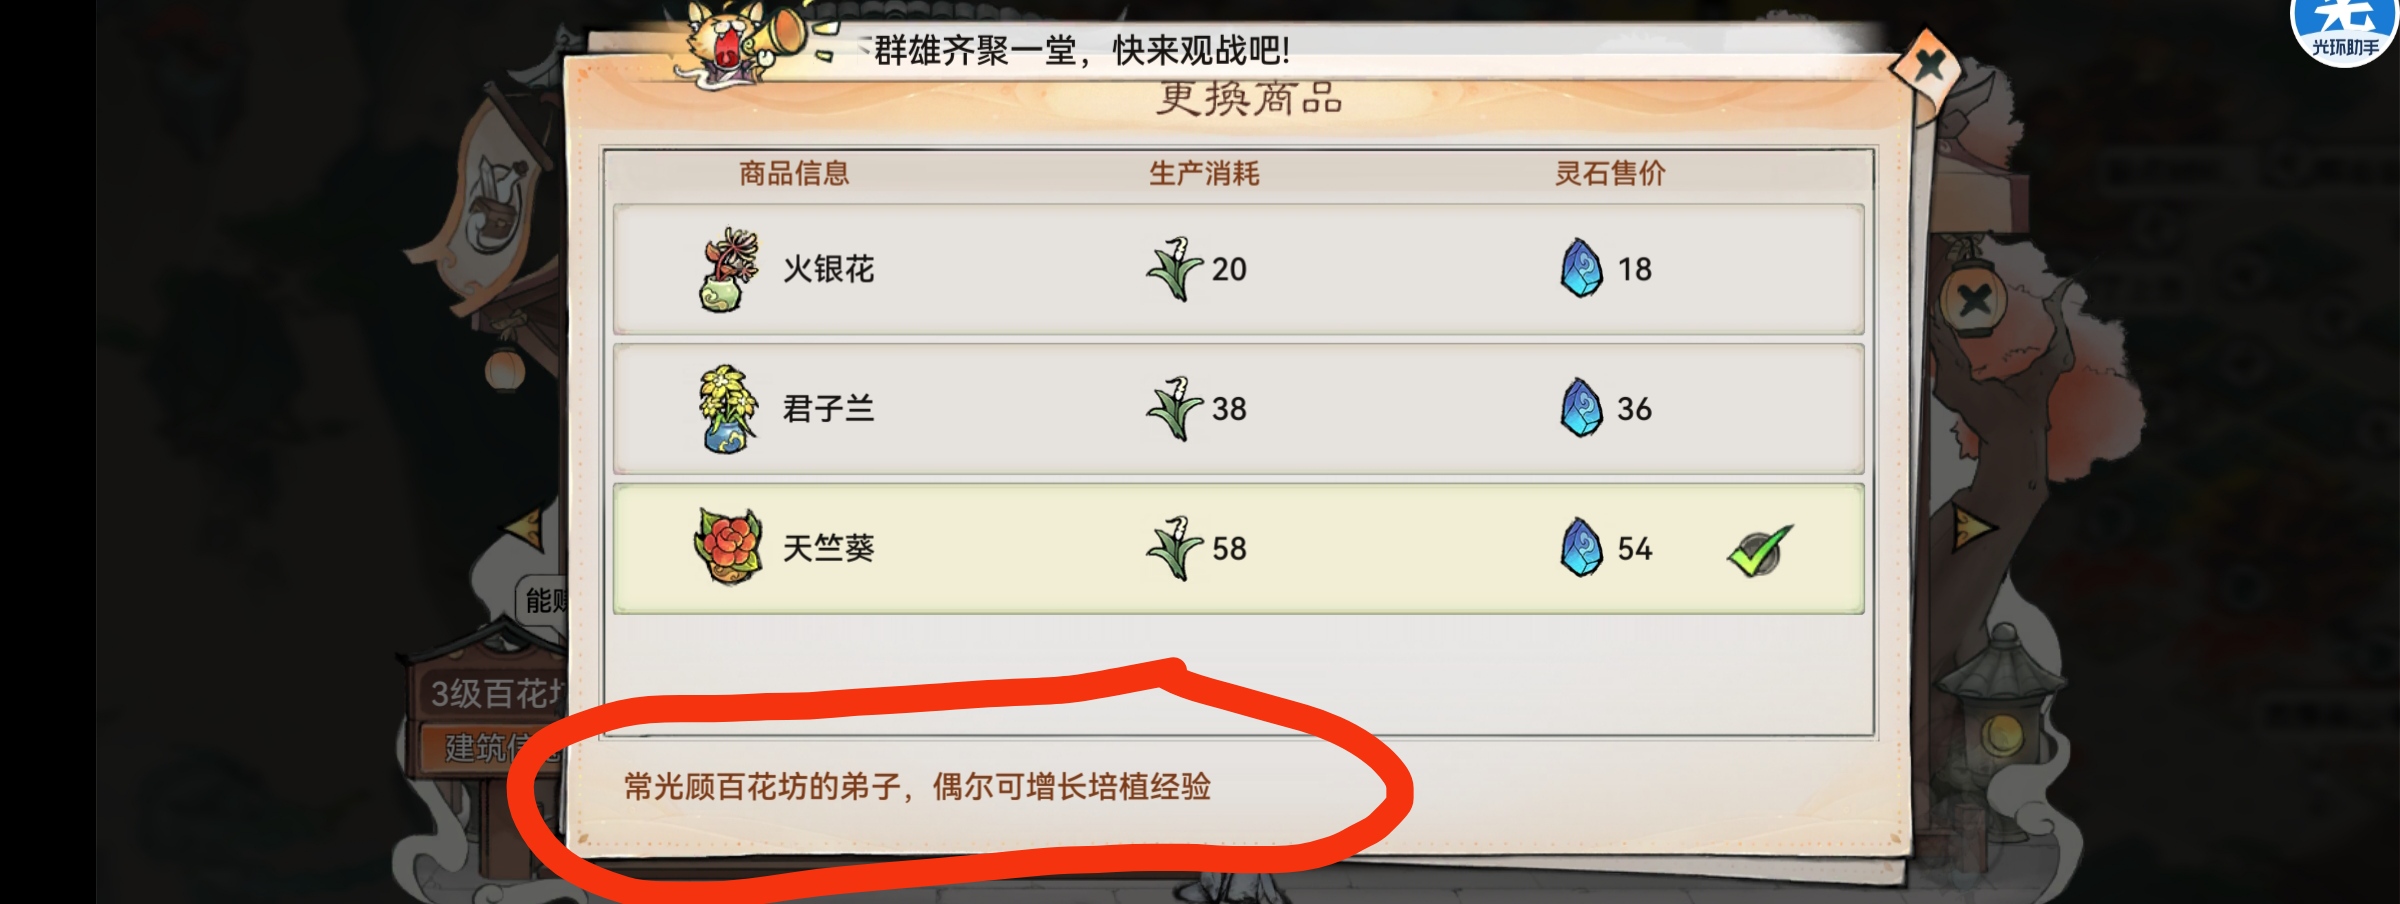Click the blue spirit stone icon beside 18

tap(1582, 268)
